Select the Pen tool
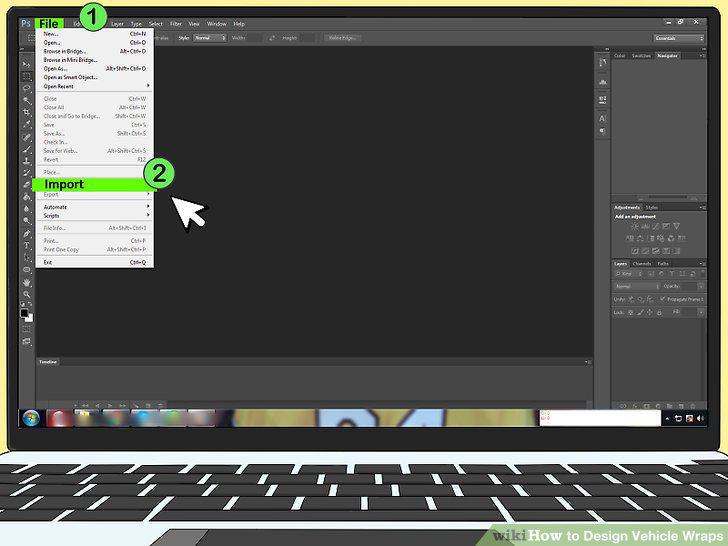Screen dimensions: 728x546 26,234
